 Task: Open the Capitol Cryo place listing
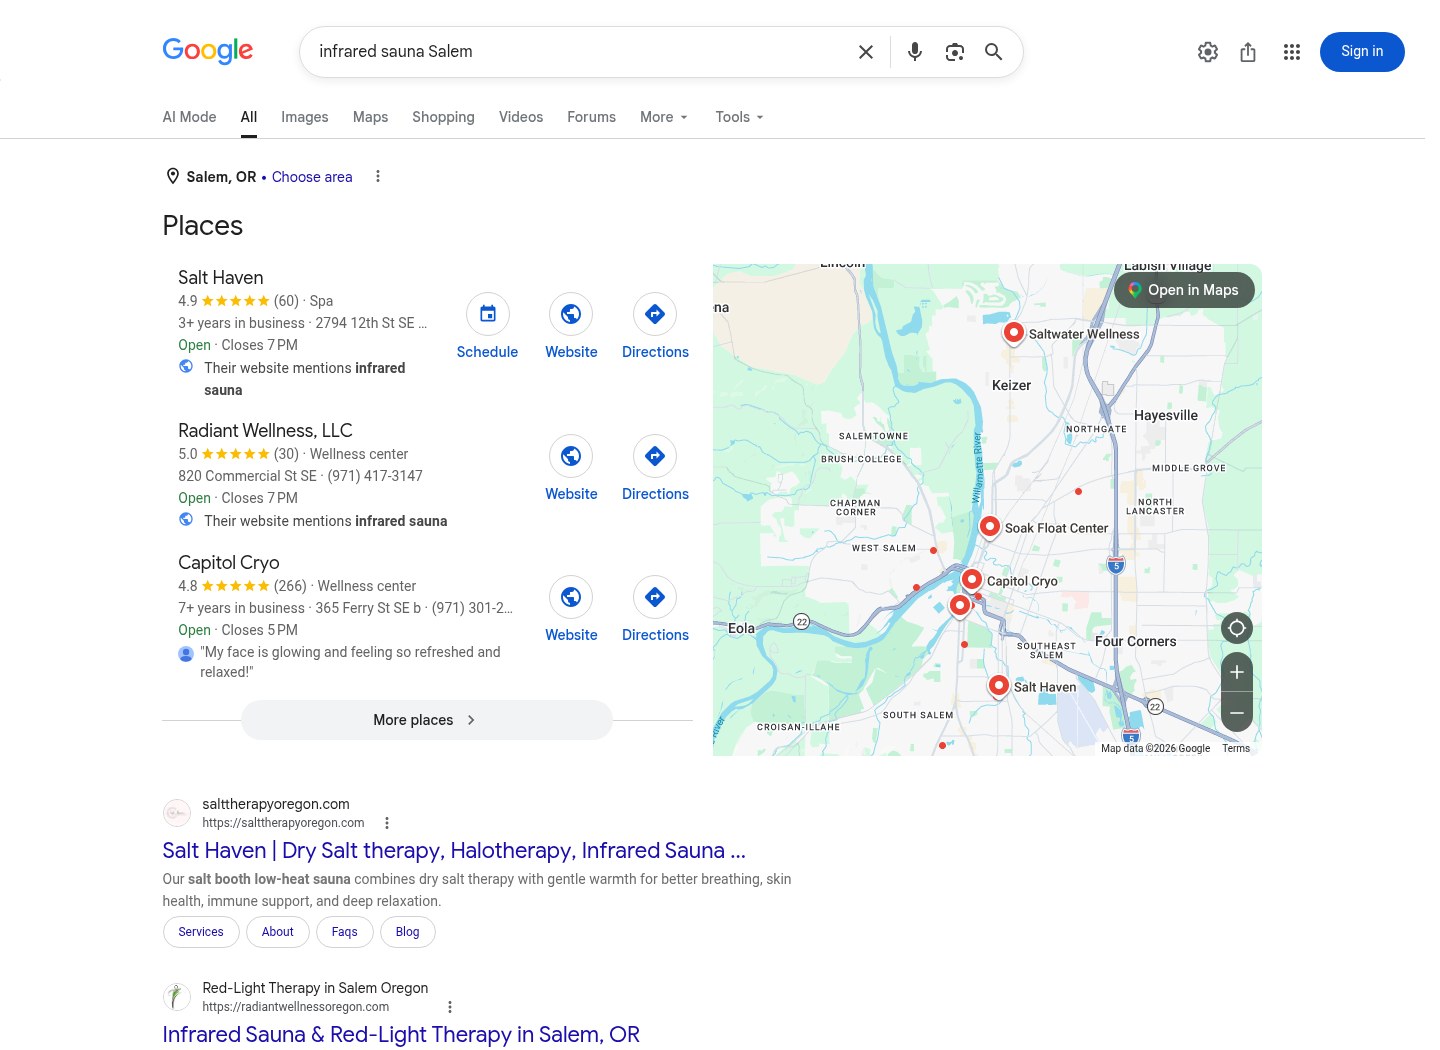click(229, 563)
